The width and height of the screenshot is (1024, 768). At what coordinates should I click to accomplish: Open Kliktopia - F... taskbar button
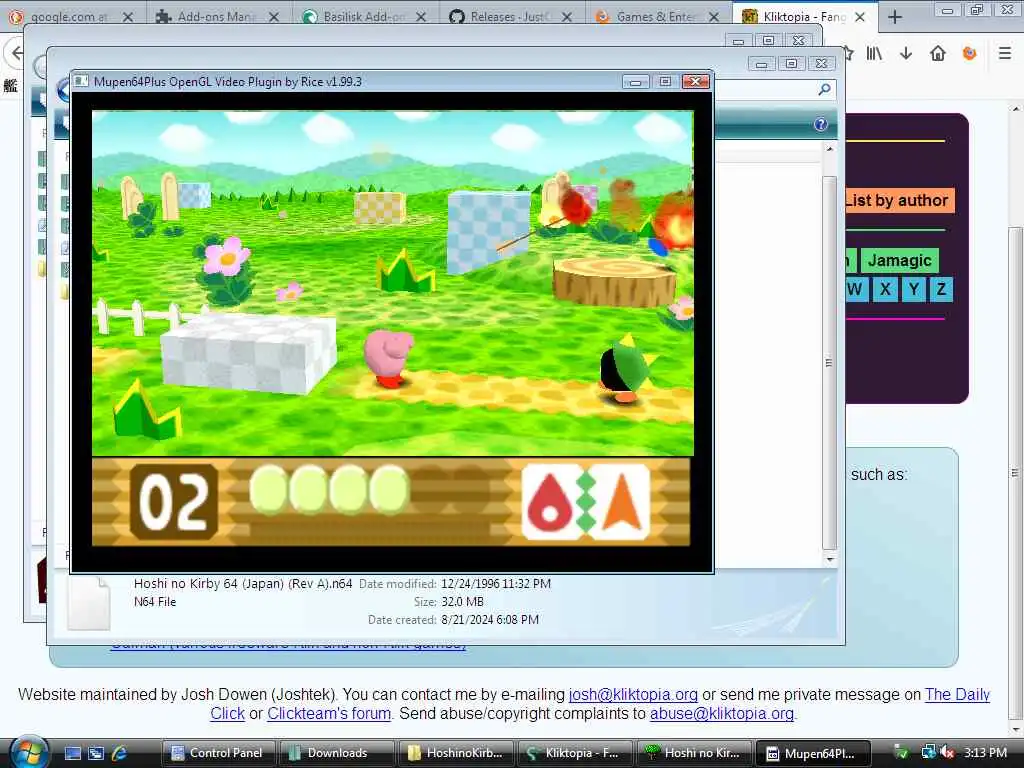coord(573,753)
